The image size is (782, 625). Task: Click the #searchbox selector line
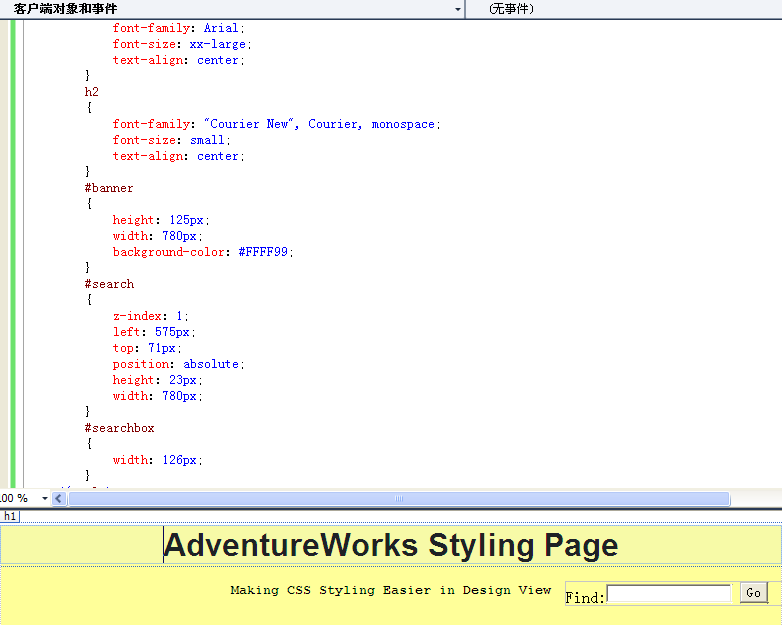(x=119, y=428)
